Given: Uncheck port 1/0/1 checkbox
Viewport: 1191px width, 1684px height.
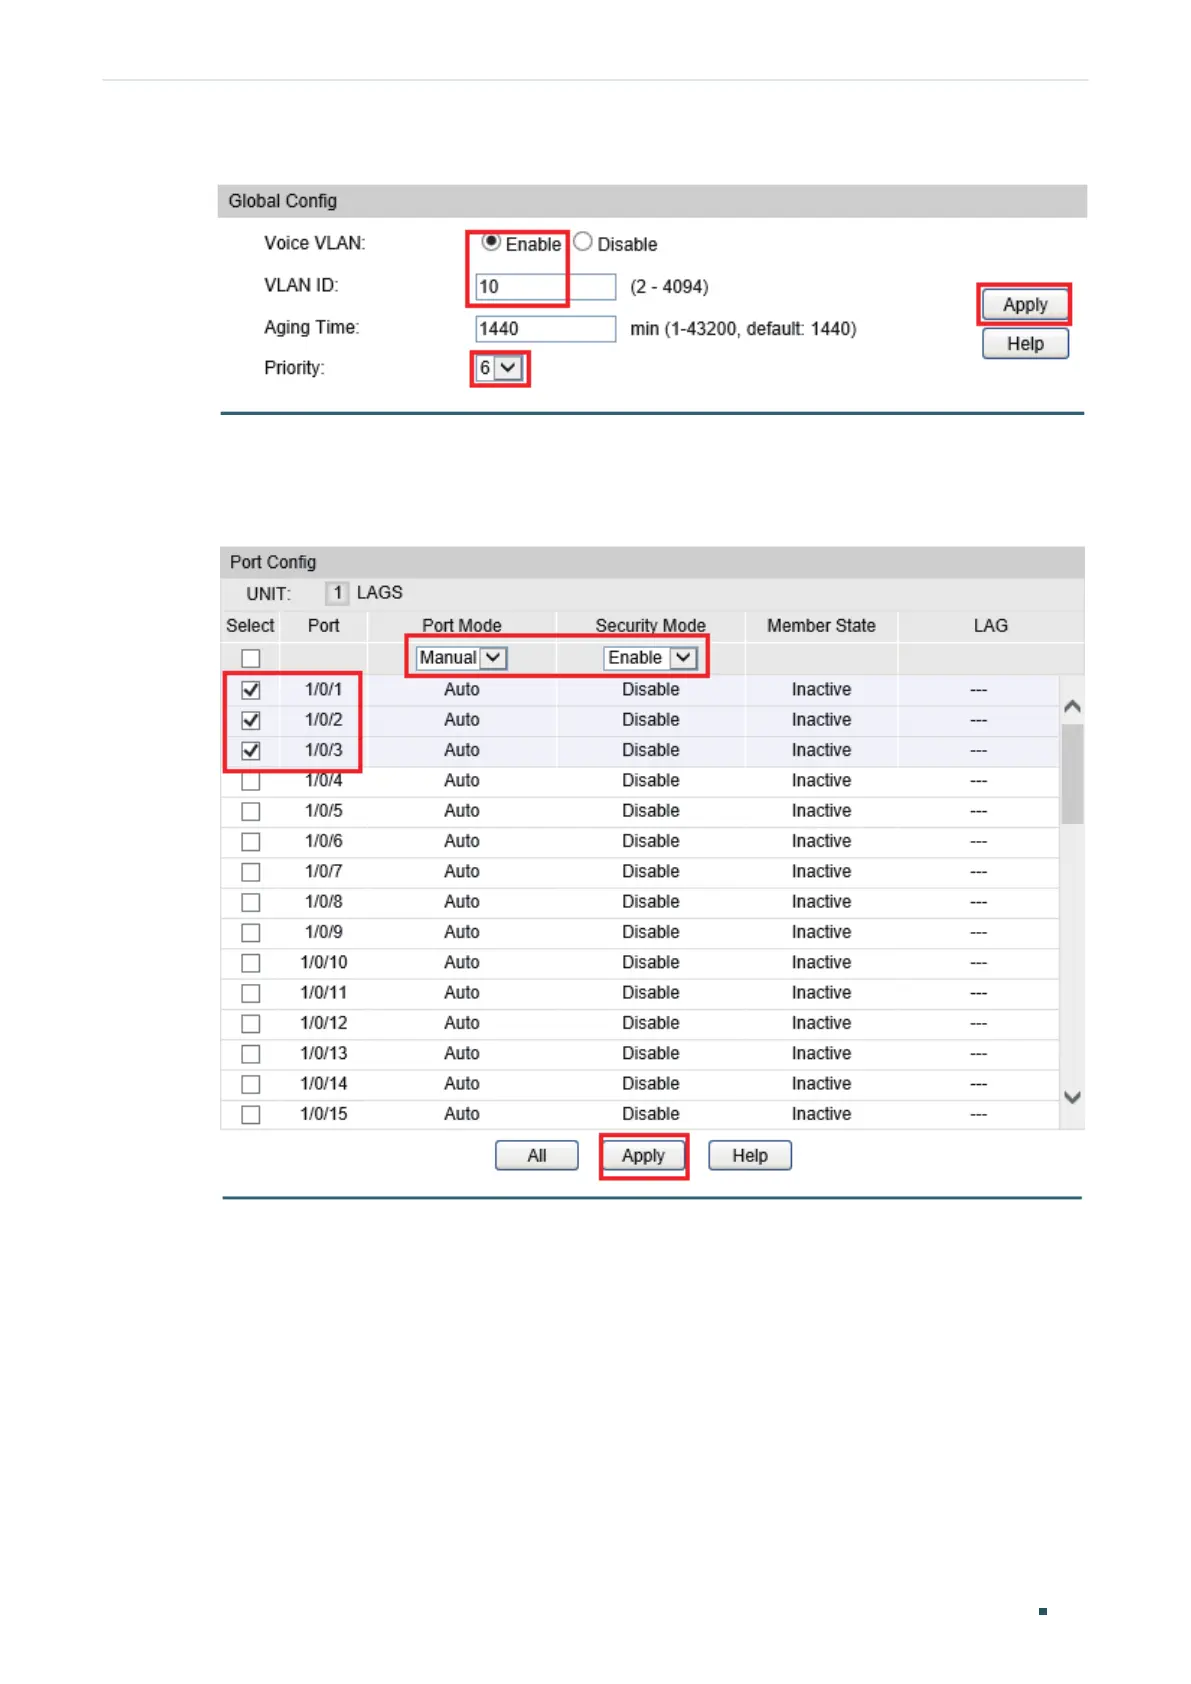Looking at the screenshot, I should (x=251, y=690).
